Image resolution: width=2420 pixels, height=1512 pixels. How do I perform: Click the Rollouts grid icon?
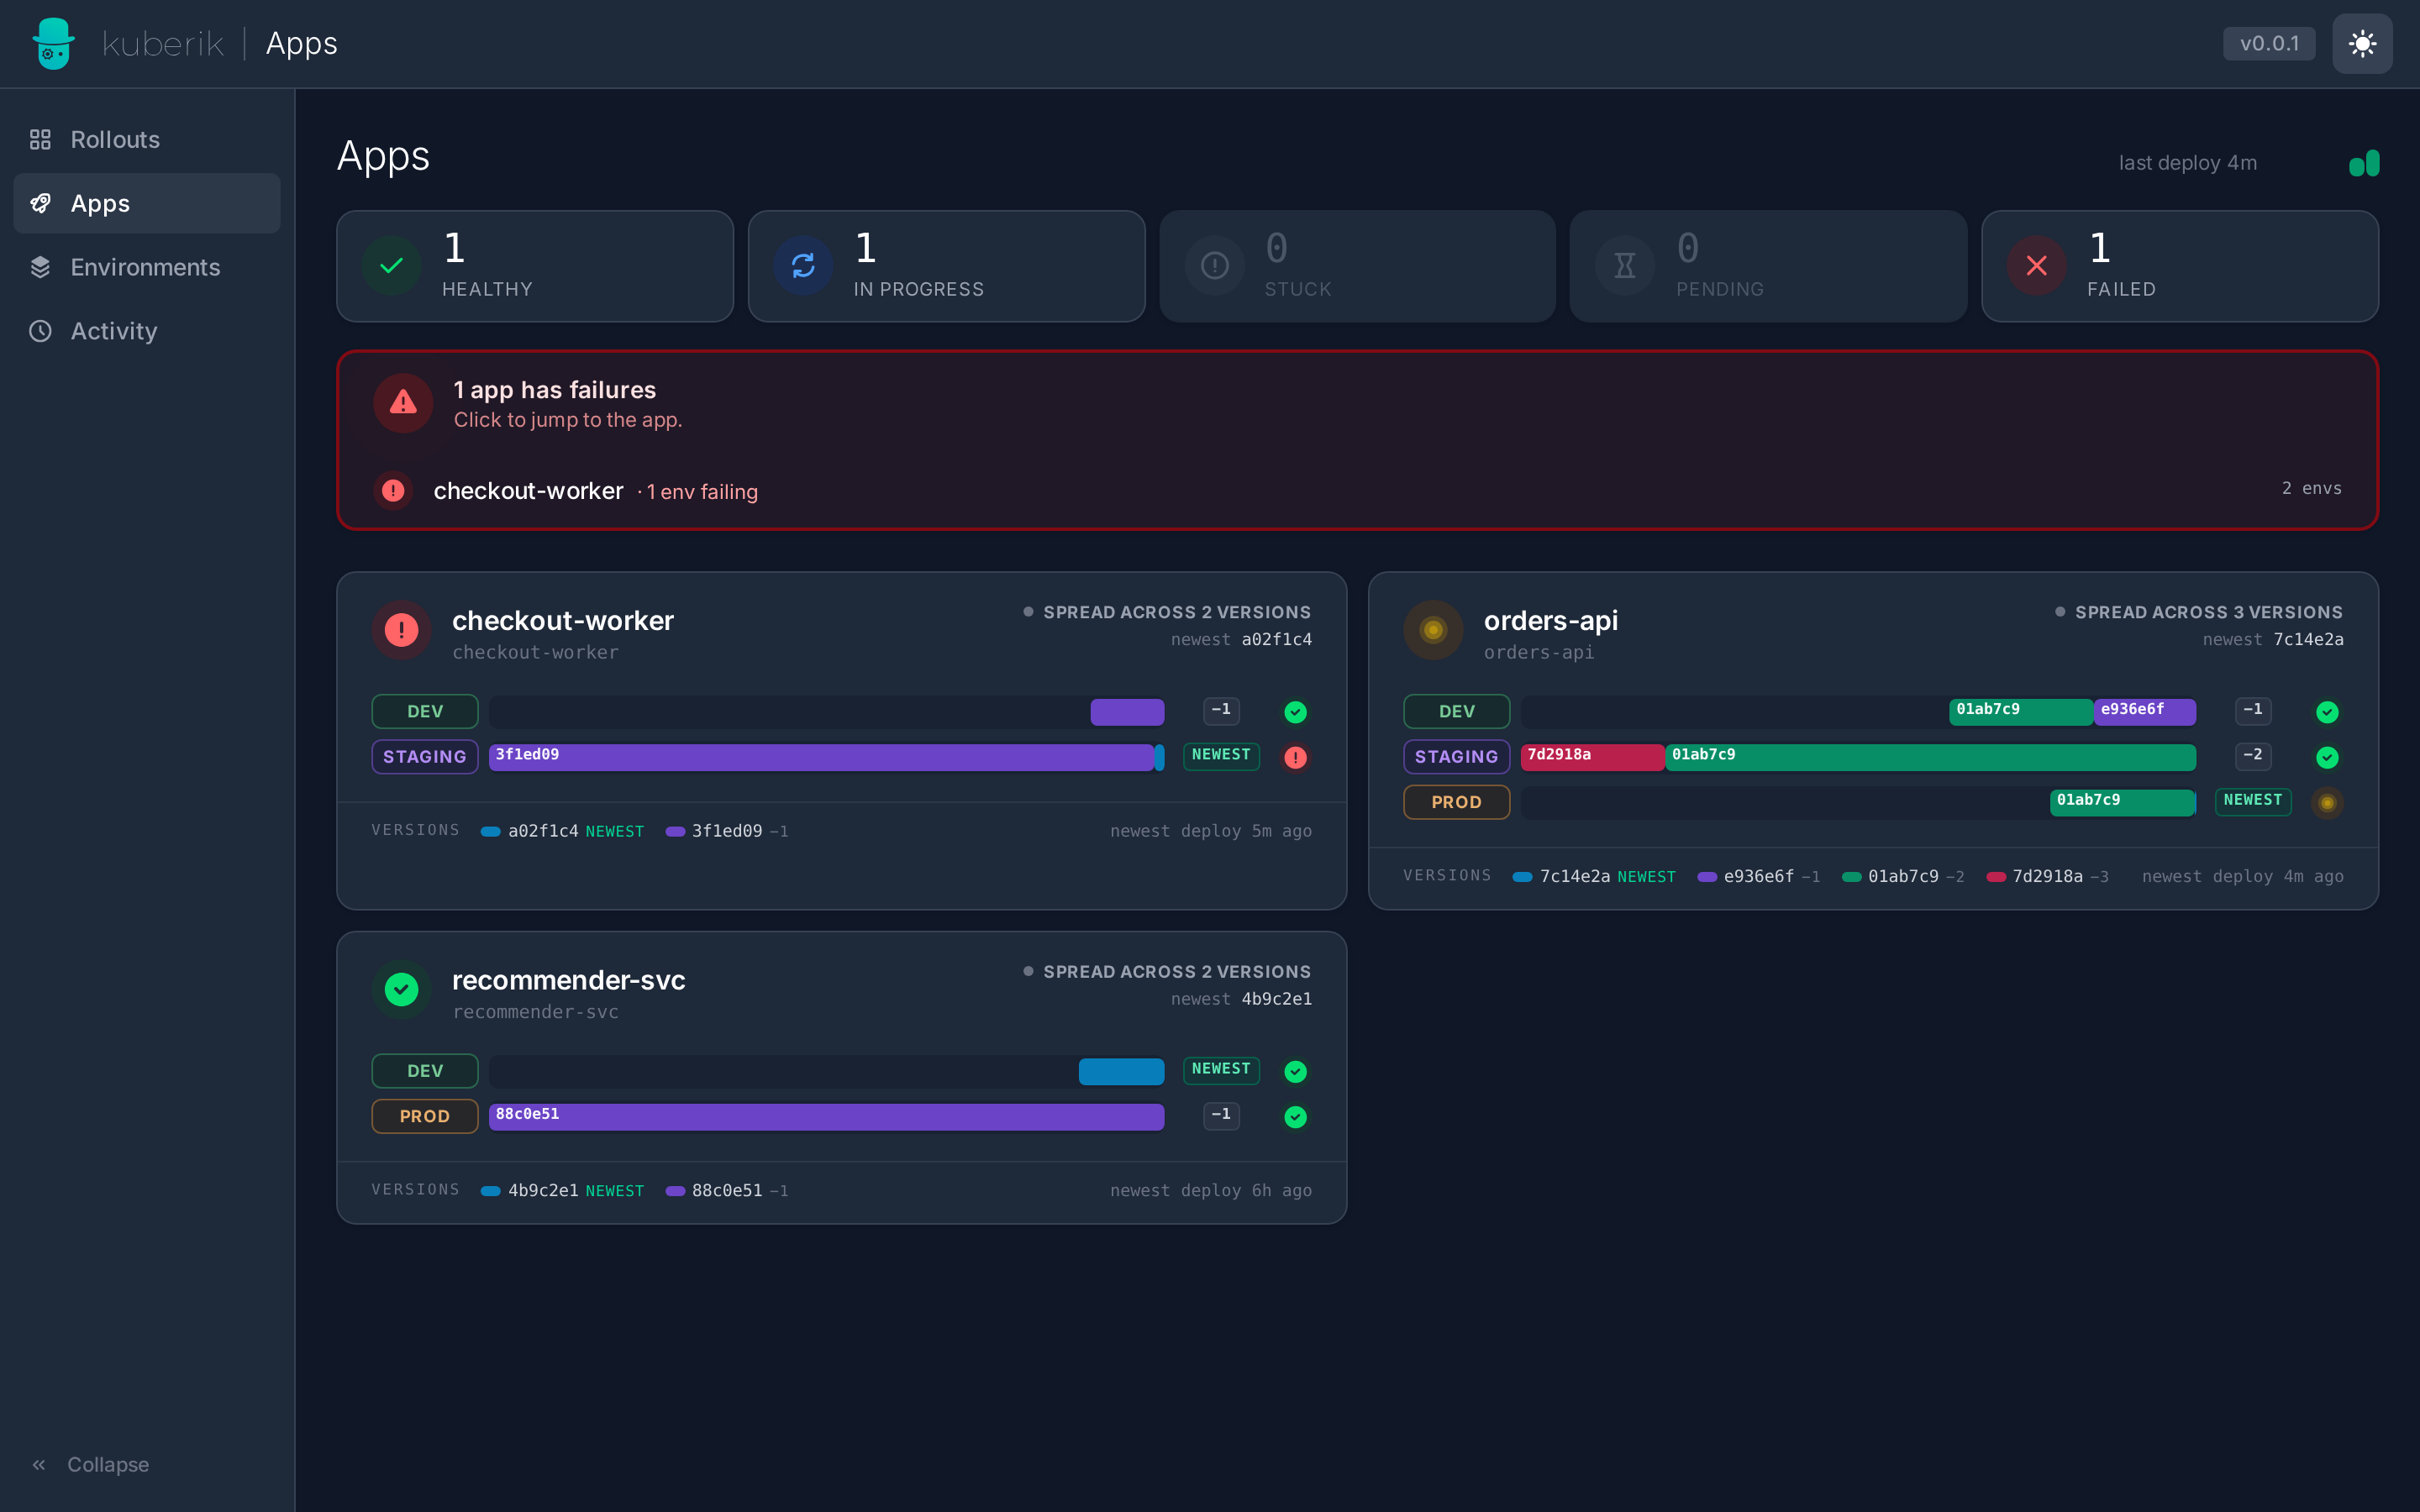(40, 139)
